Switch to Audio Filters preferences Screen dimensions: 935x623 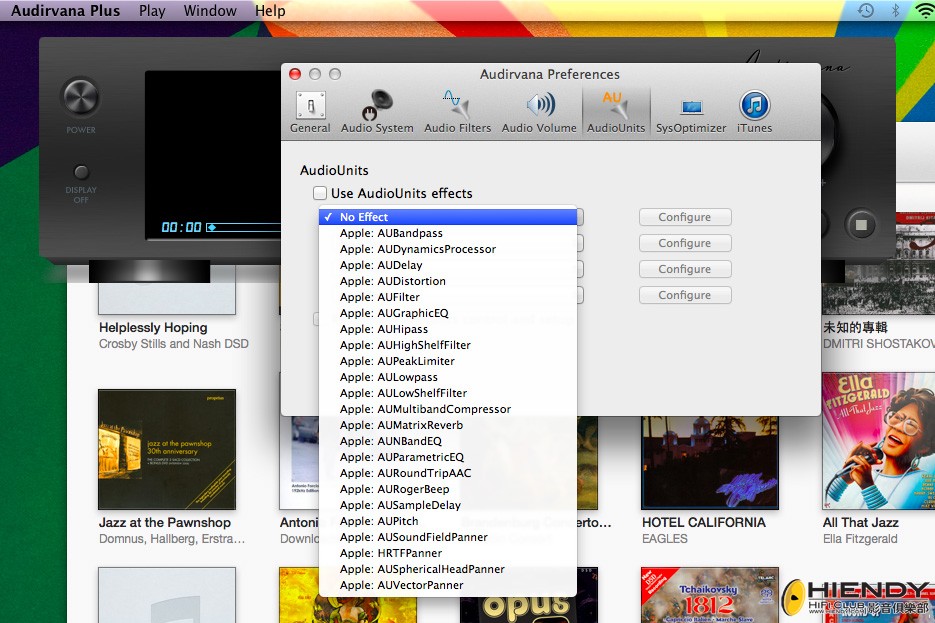pyautogui.click(x=457, y=112)
